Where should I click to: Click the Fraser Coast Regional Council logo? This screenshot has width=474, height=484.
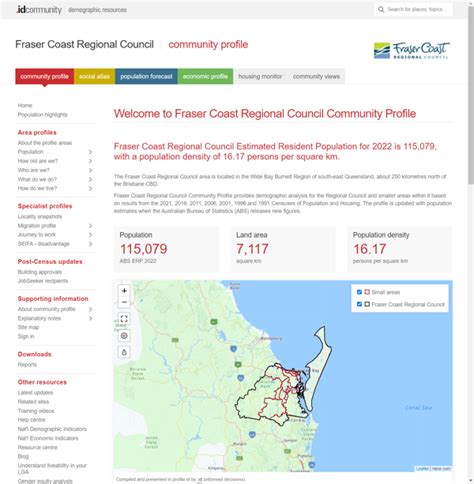[412, 50]
